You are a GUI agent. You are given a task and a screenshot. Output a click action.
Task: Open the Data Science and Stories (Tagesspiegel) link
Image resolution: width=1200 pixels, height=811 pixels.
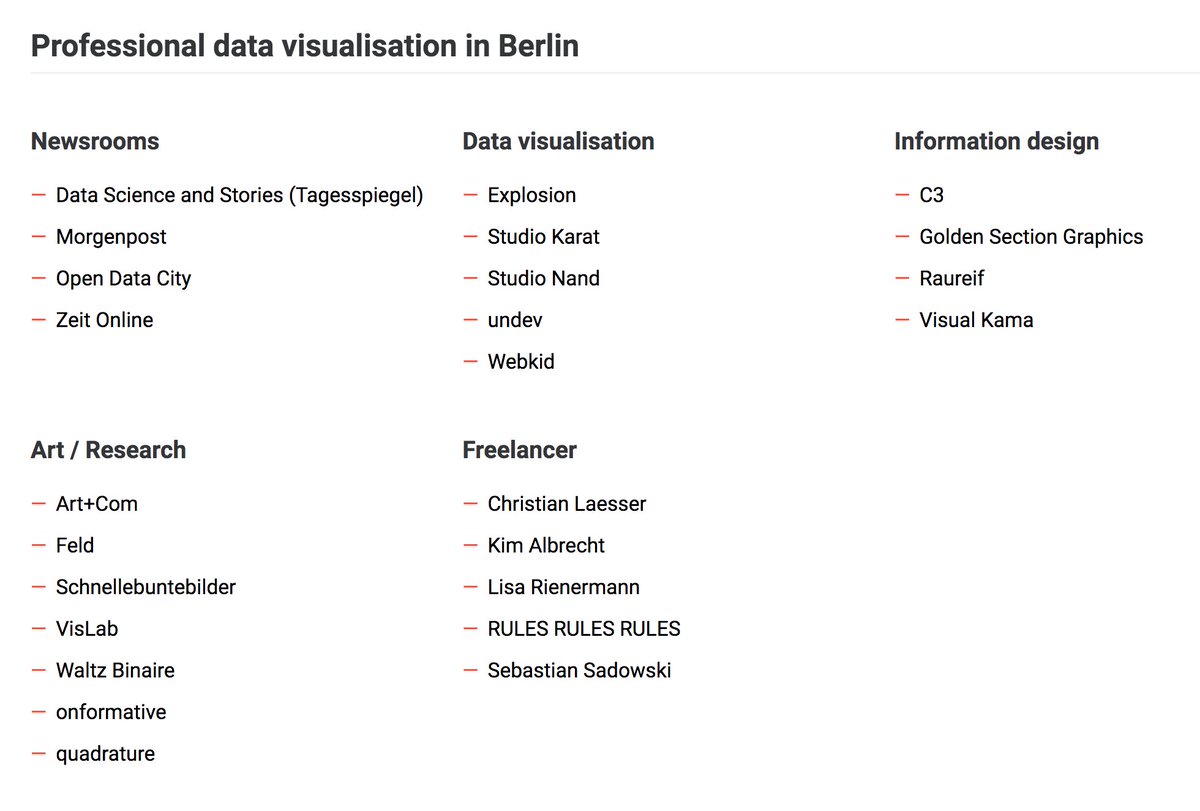tap(239, 196)
